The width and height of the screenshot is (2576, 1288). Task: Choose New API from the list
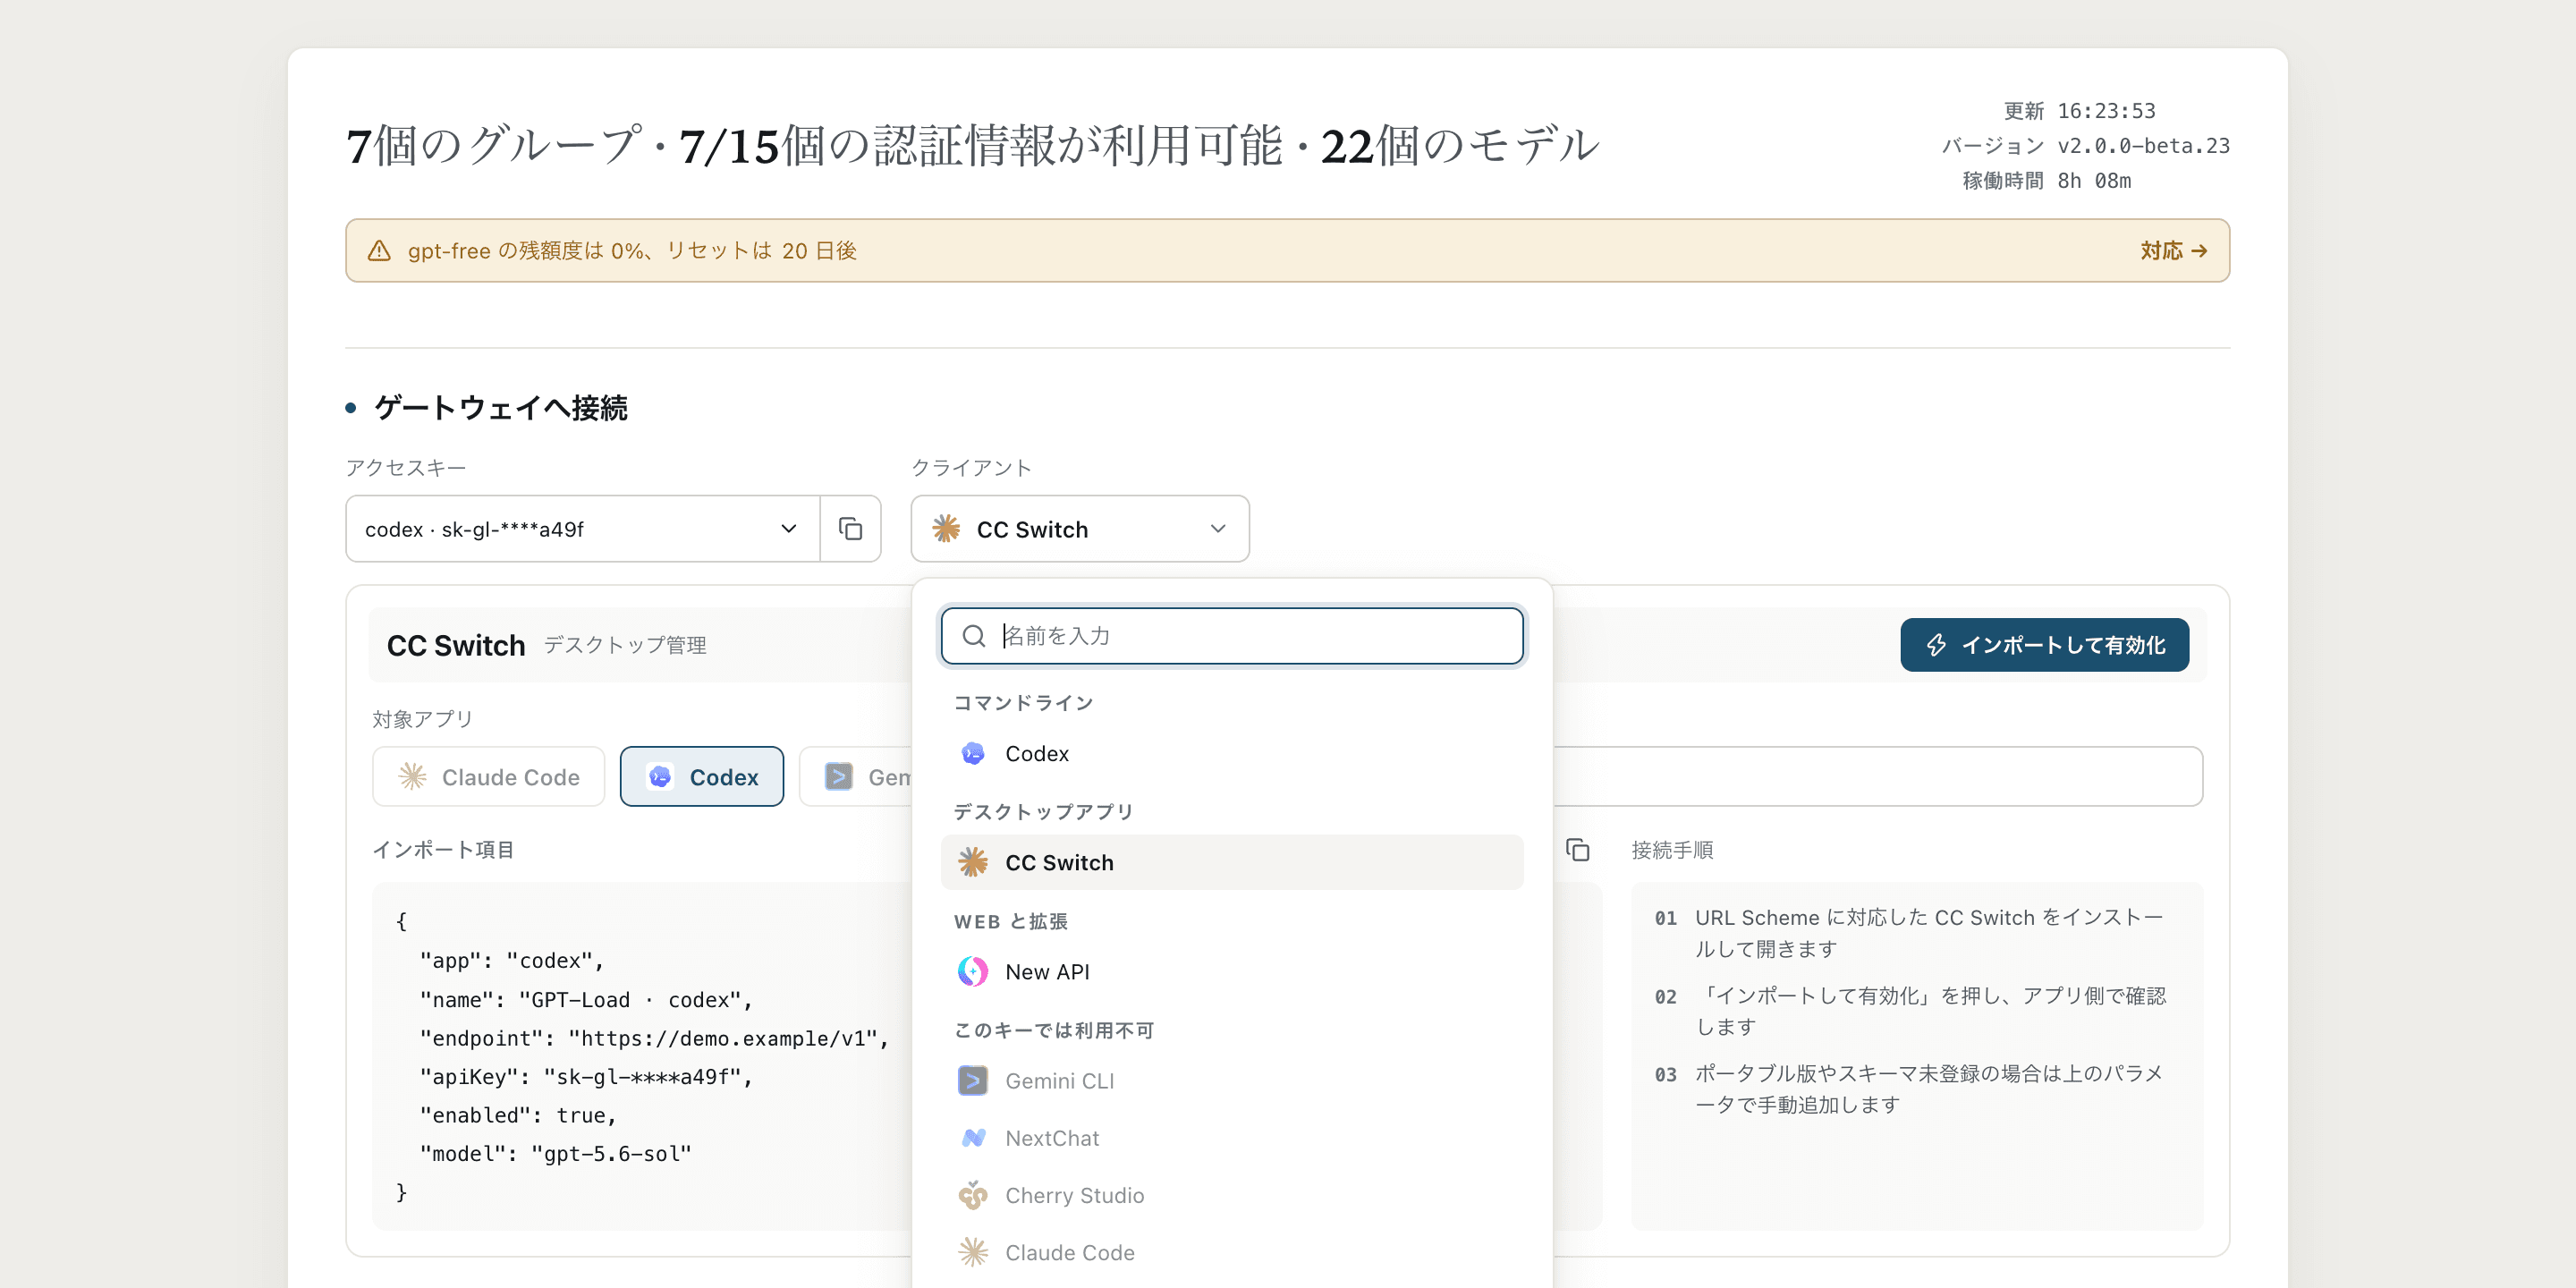tap(1232, 972)
